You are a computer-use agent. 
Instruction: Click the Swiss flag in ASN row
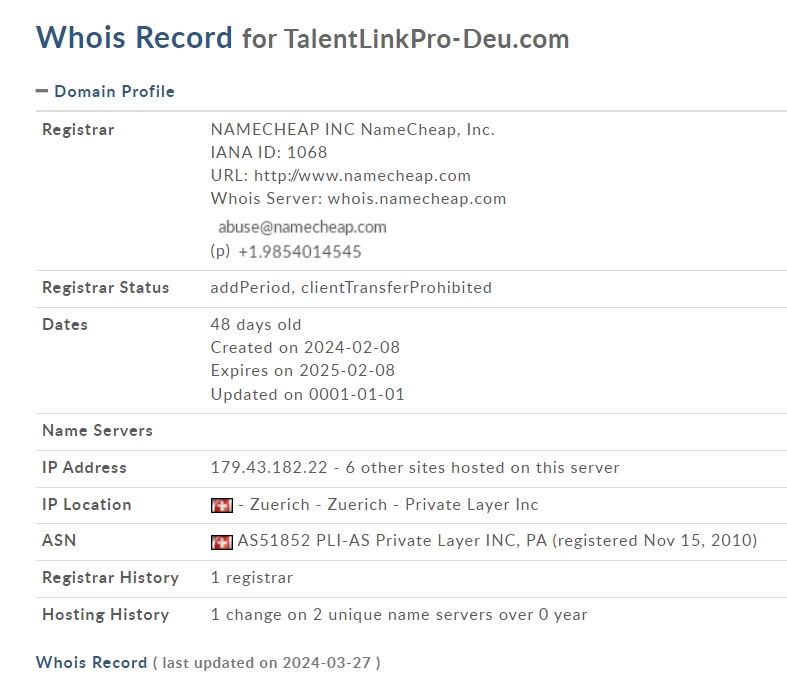[222, 542]
